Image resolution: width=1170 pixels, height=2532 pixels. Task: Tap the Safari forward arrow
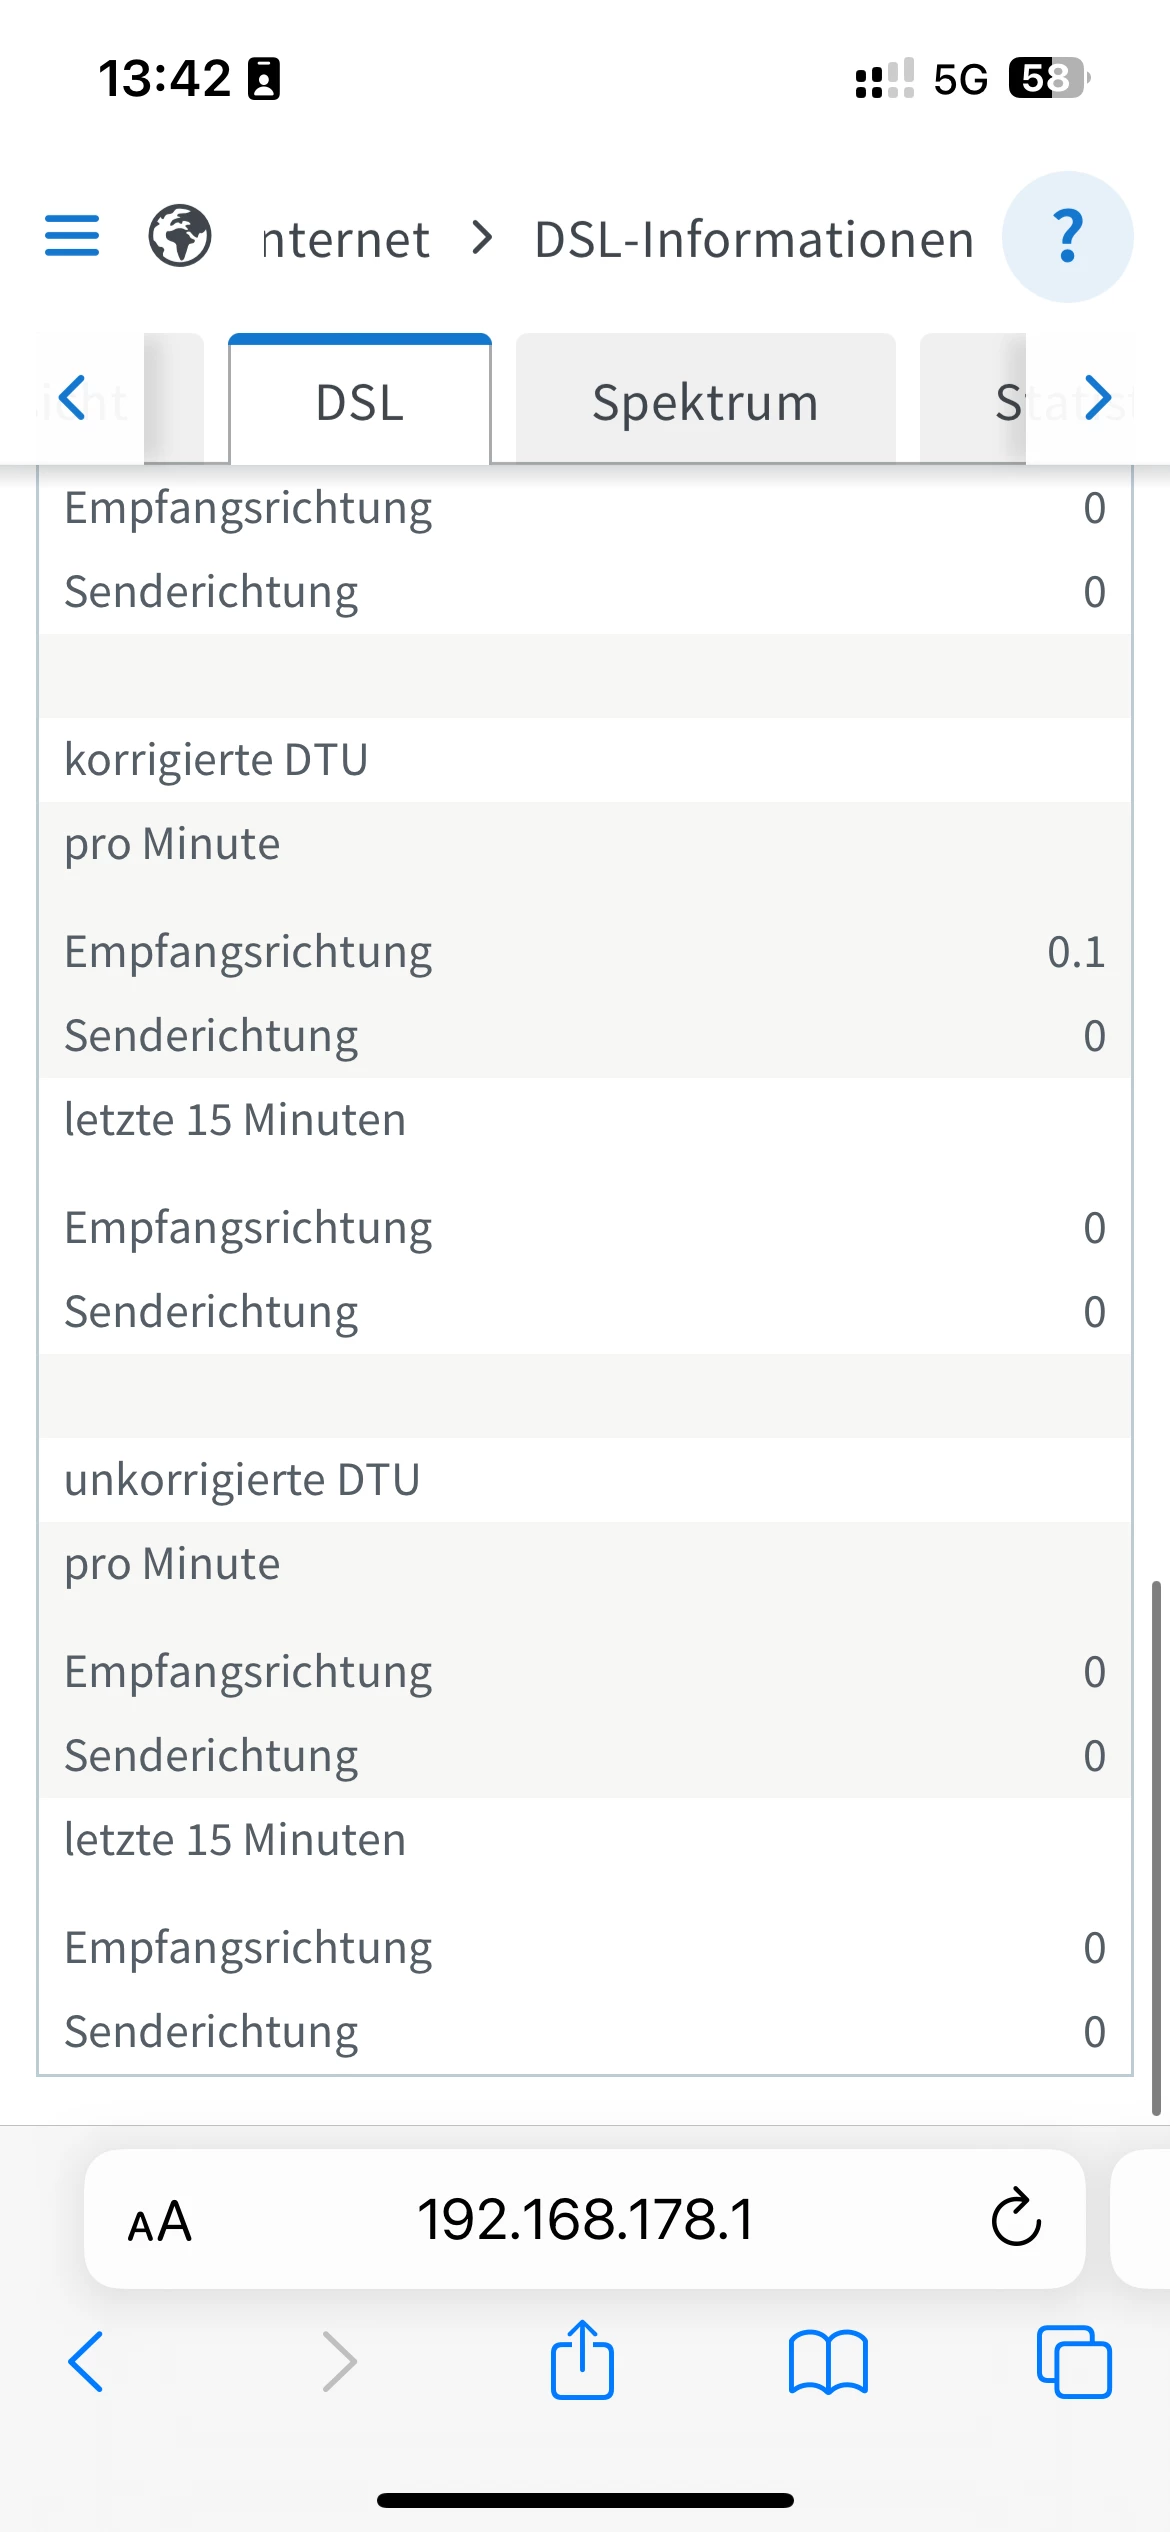point(339,2362)
